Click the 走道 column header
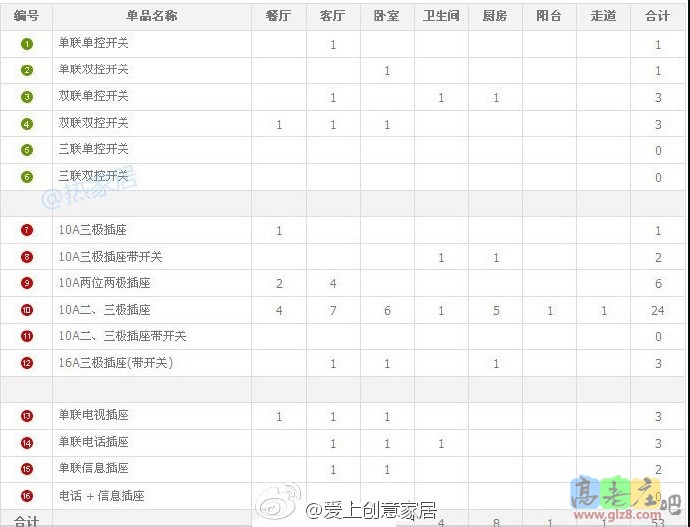The height and width of the screenshot is (527, 690). click(x=603, y=16)
